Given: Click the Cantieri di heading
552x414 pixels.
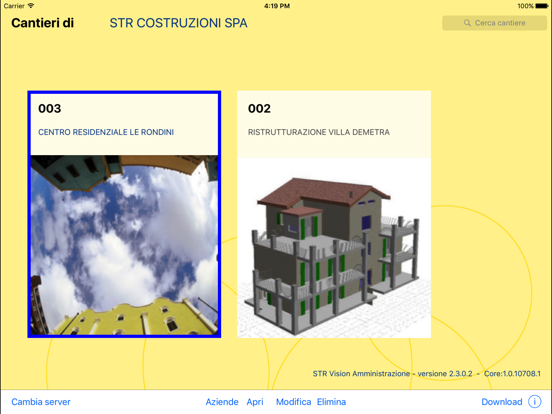Looking at the screenshot, I should click(x=43, y=23).
